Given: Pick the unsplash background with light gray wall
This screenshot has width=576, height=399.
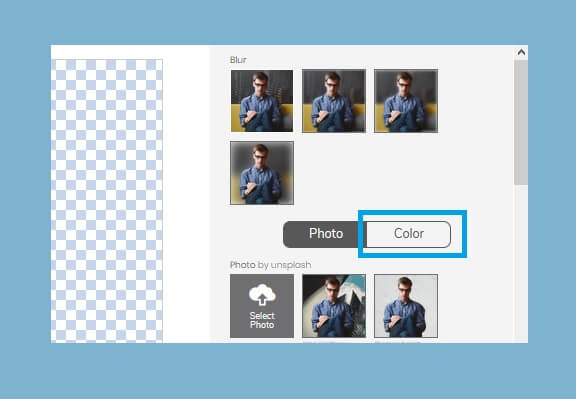Looking at the screenshot, I should [406, 306].
